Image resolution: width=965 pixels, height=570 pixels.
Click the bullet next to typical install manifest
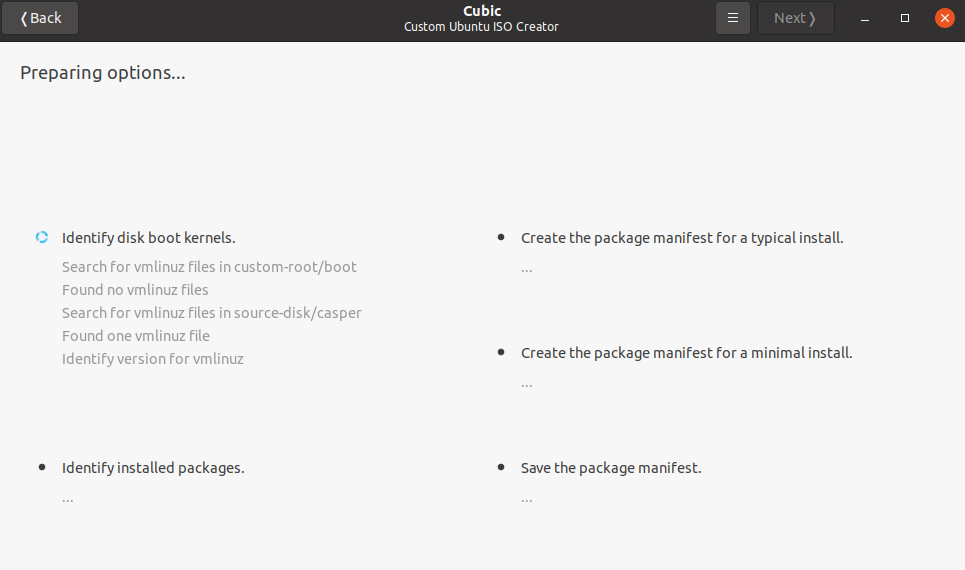click(x=501, y=238)
